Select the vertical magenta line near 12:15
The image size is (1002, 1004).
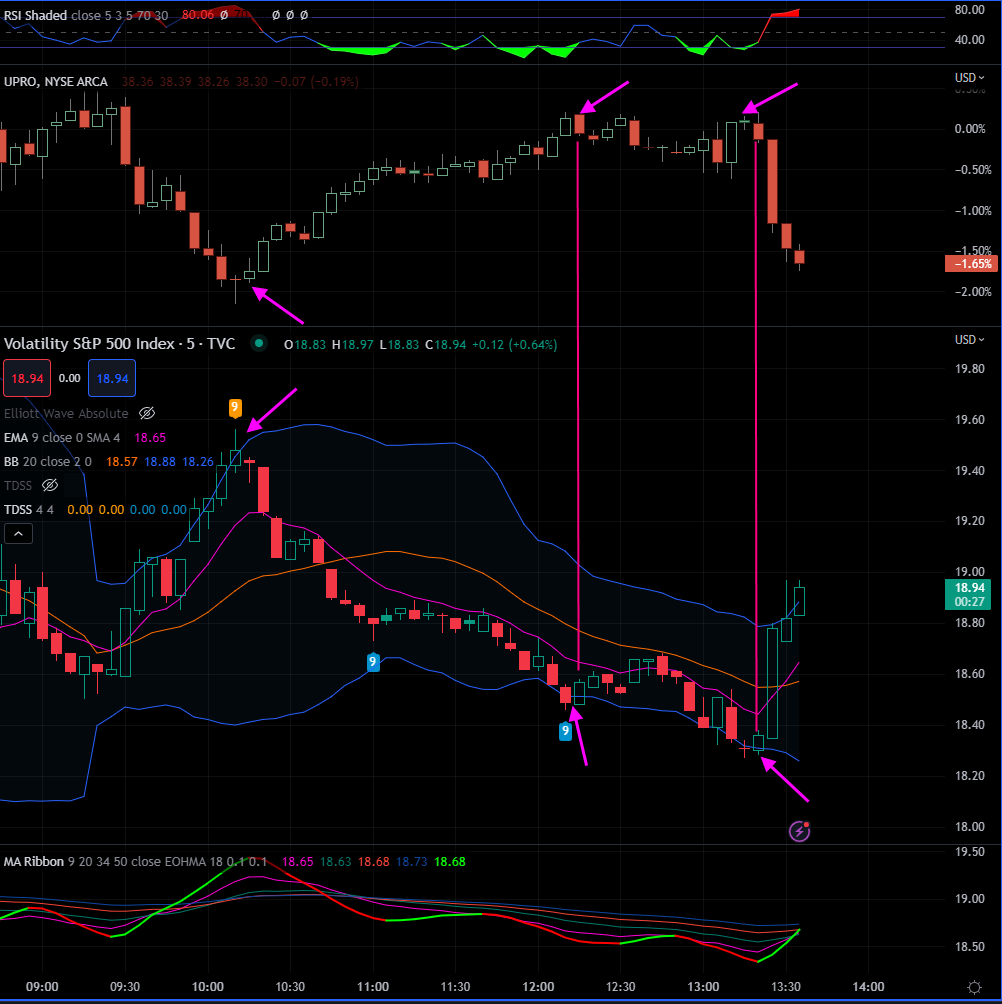click(578, 400)
